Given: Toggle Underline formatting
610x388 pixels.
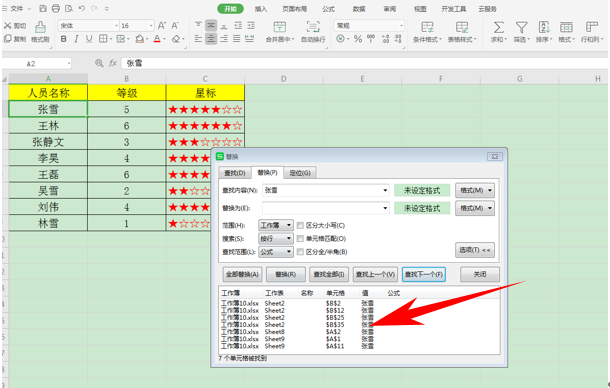Looking at the screenshot, I should pos(89,39).
